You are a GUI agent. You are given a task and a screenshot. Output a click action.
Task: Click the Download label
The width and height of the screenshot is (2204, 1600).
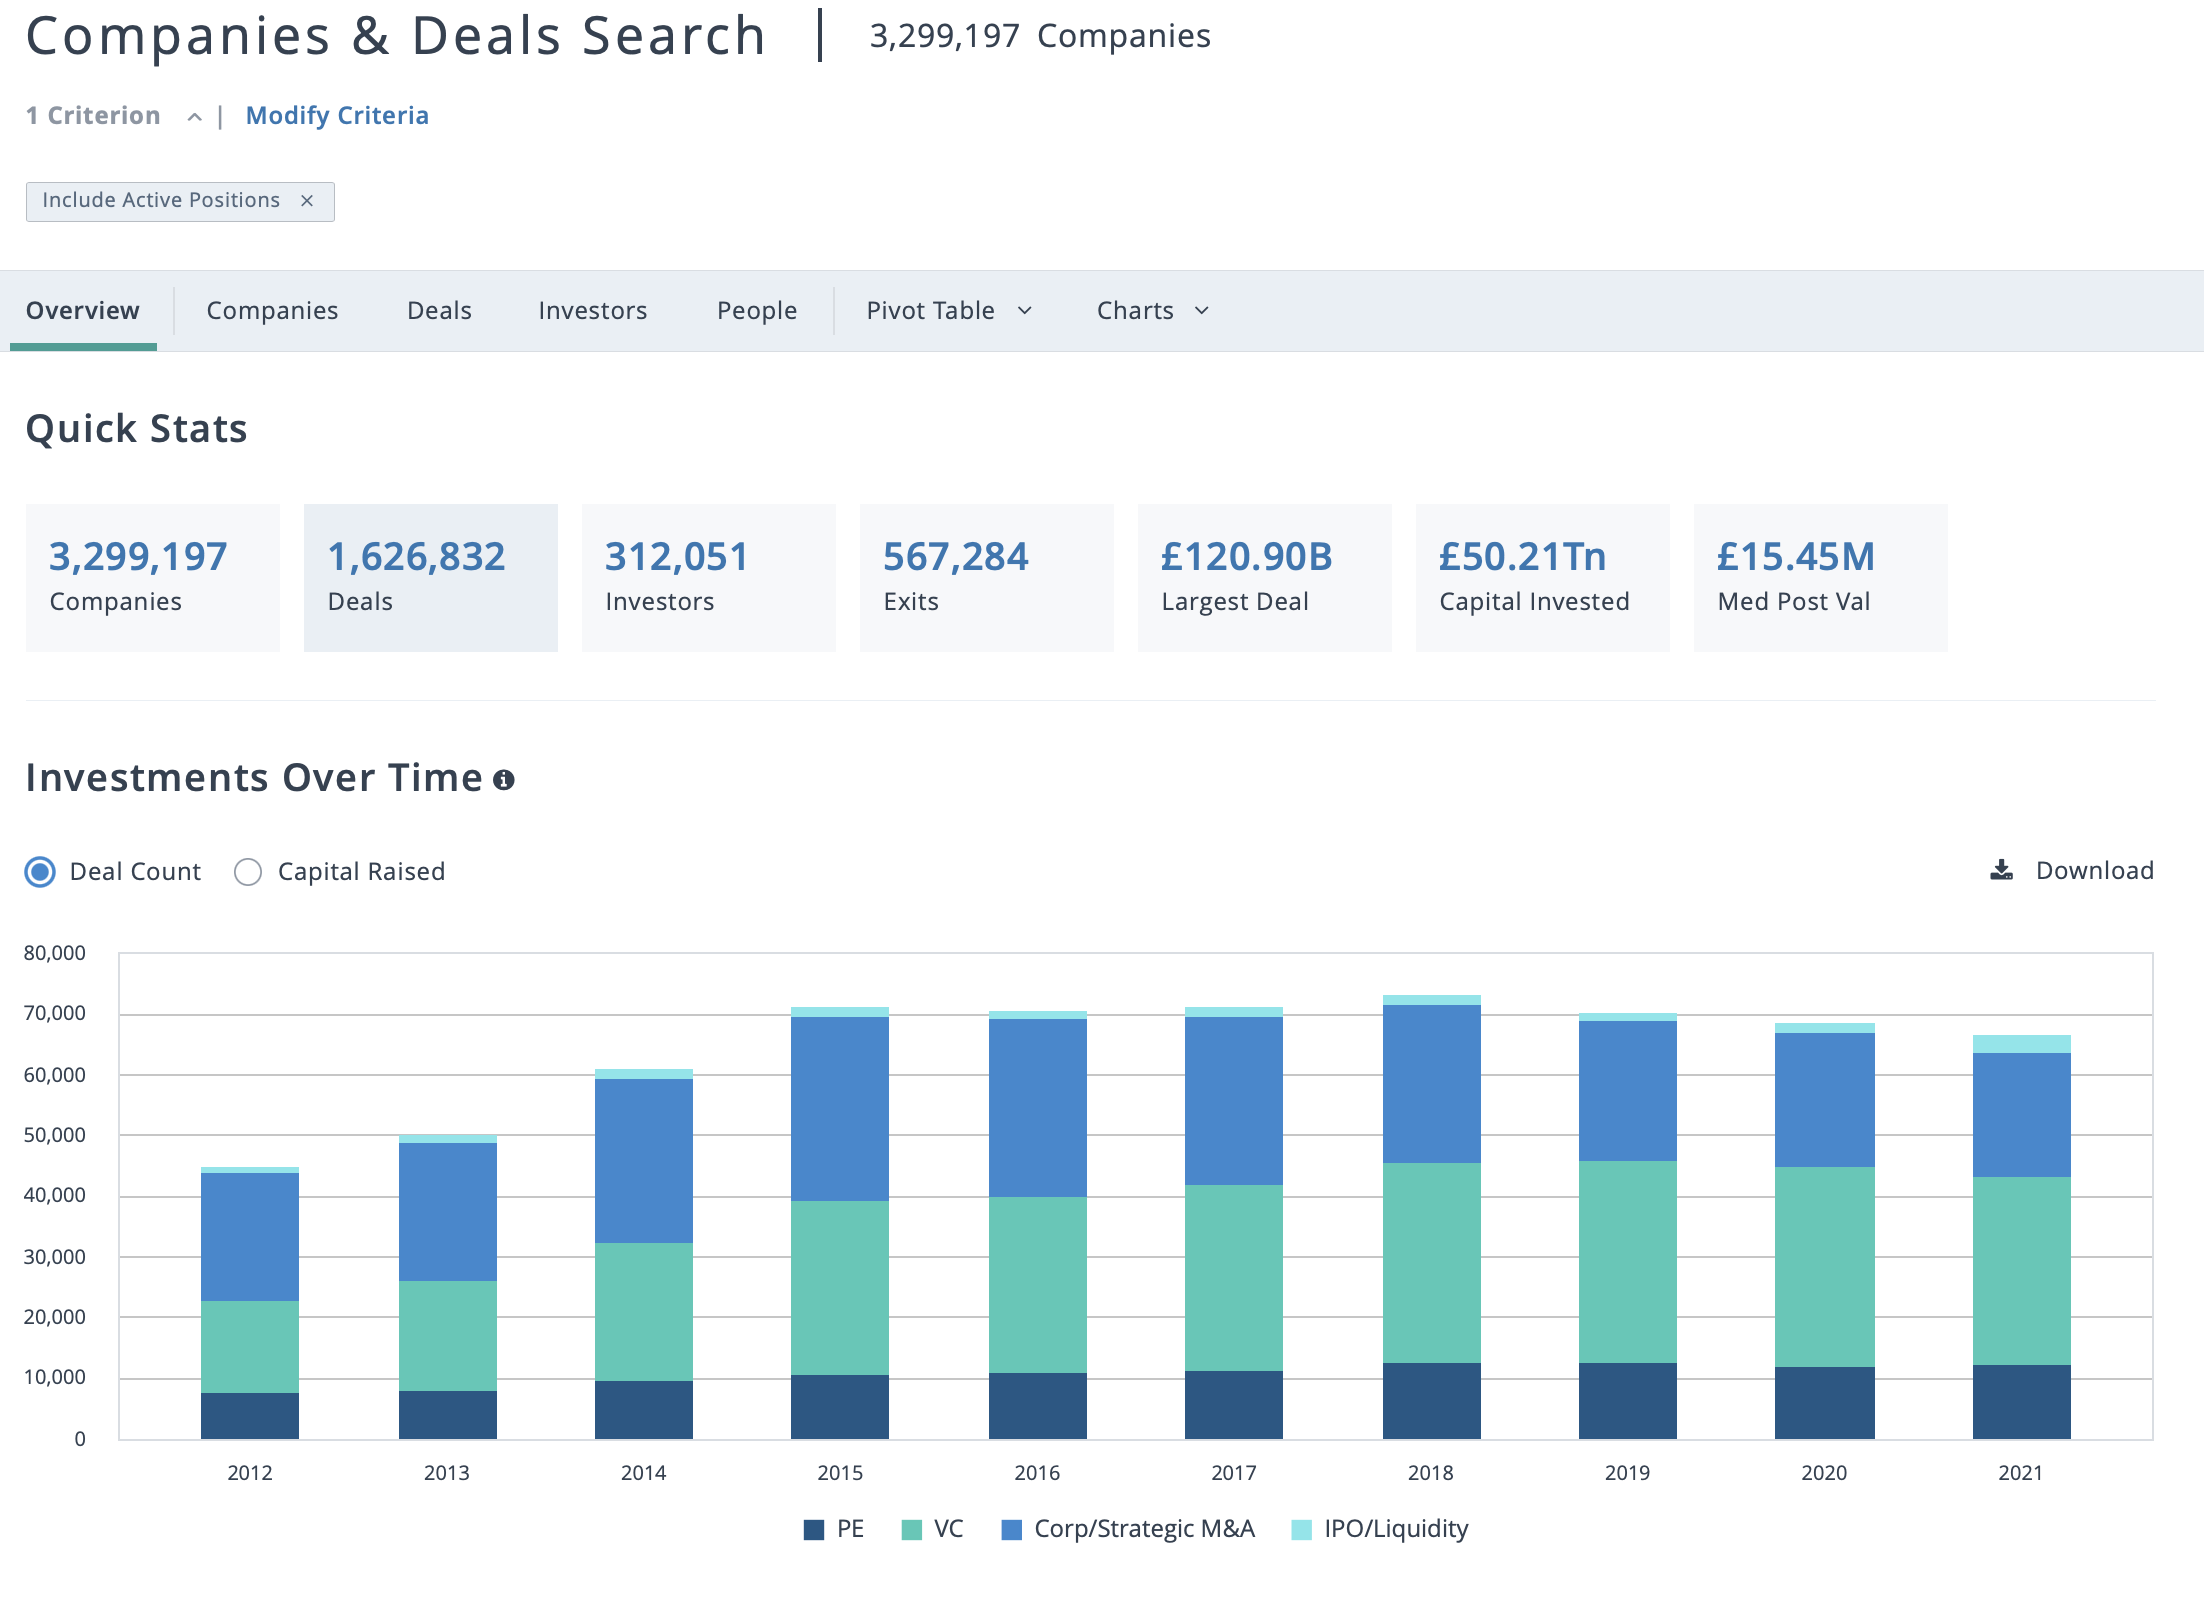coord(2095,870)
